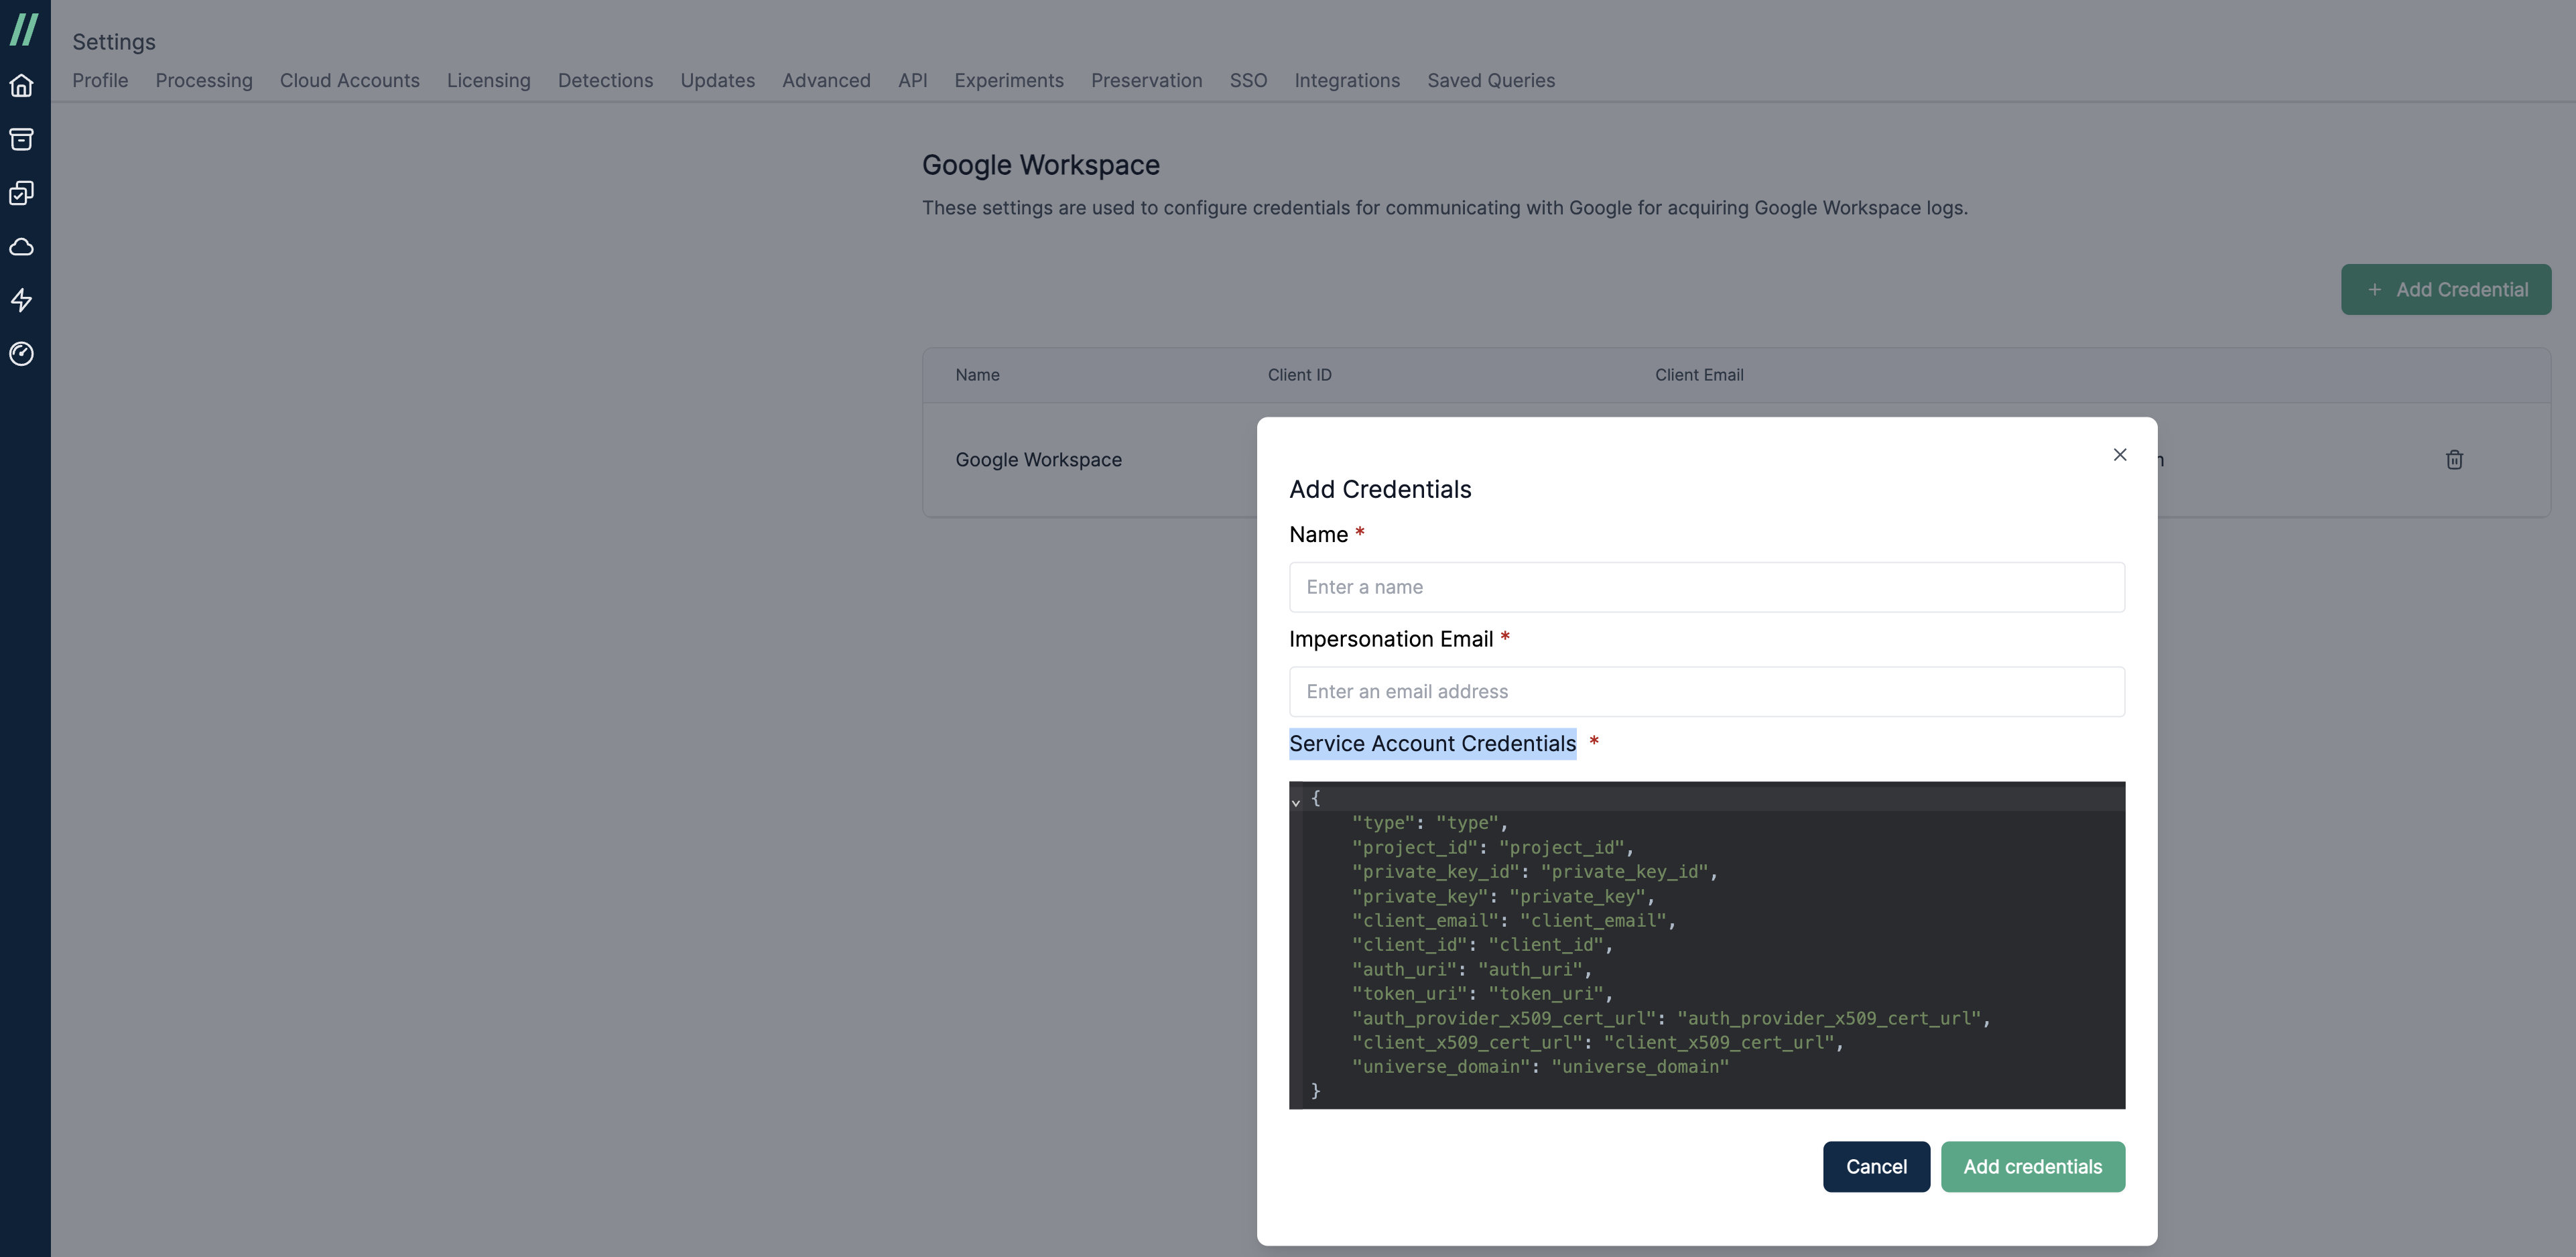Click the Impersonation Email label
Viewport: 2576px width, 1257px height.
tap(1391, 639)
